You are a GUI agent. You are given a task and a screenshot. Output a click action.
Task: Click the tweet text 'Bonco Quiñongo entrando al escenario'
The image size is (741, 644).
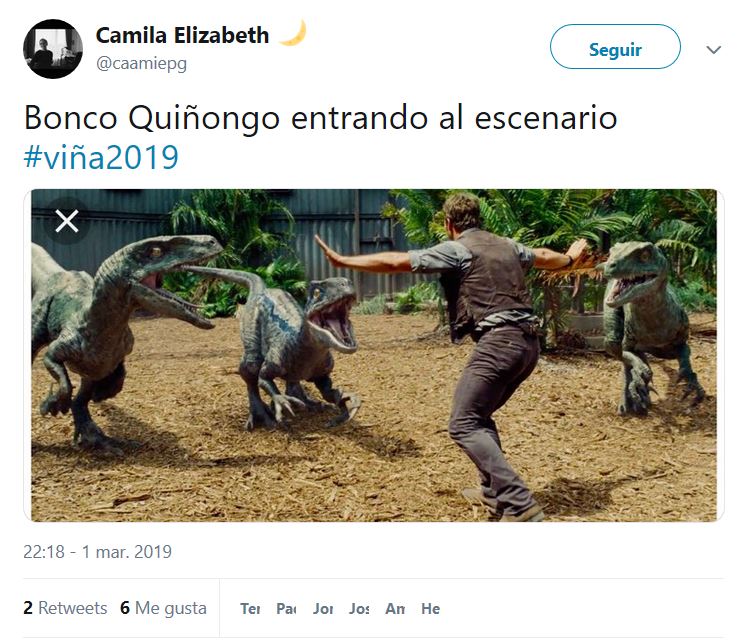(320, 118)
